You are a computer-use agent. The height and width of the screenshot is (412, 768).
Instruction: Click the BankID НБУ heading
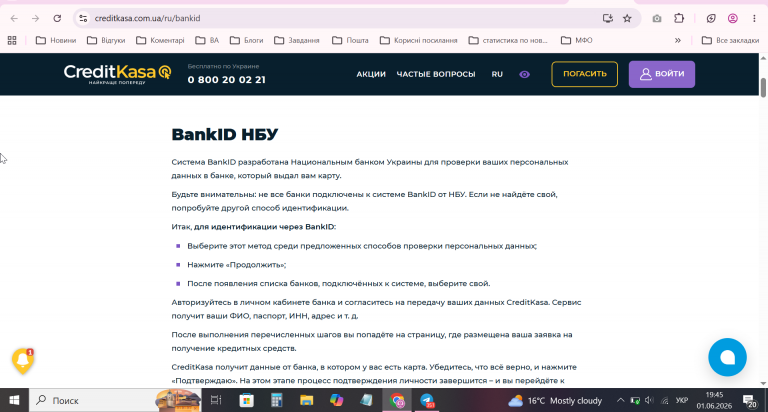click(225, 134)
